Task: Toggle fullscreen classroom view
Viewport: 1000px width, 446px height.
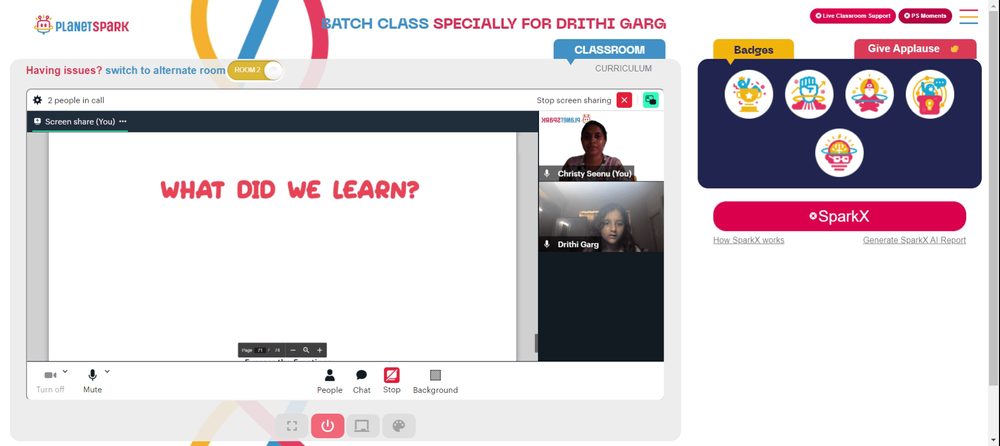Action: tap(292, 426)
